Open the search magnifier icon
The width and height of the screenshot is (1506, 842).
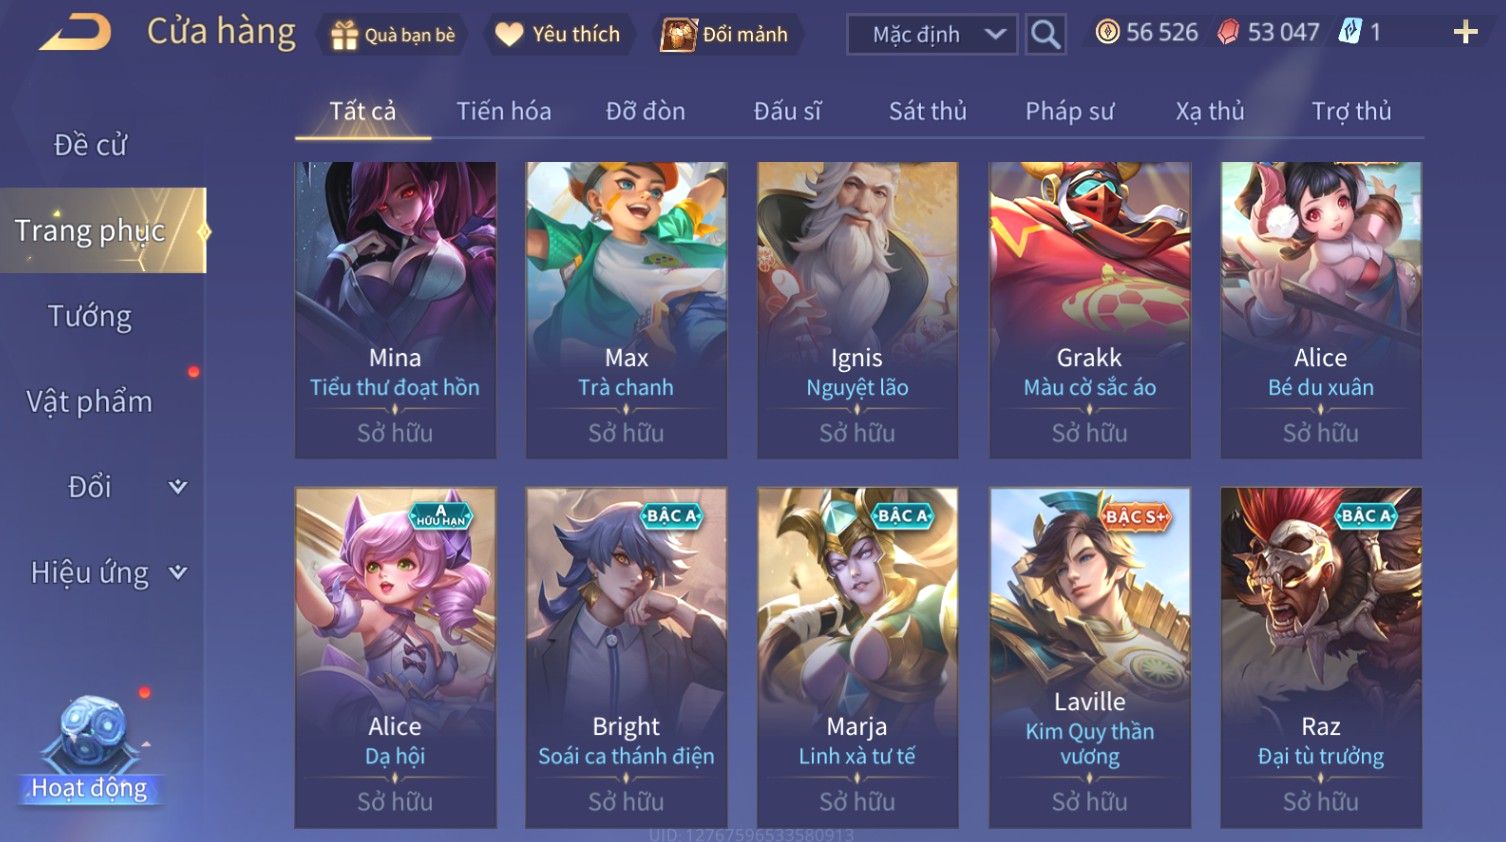coord(1045,35)
